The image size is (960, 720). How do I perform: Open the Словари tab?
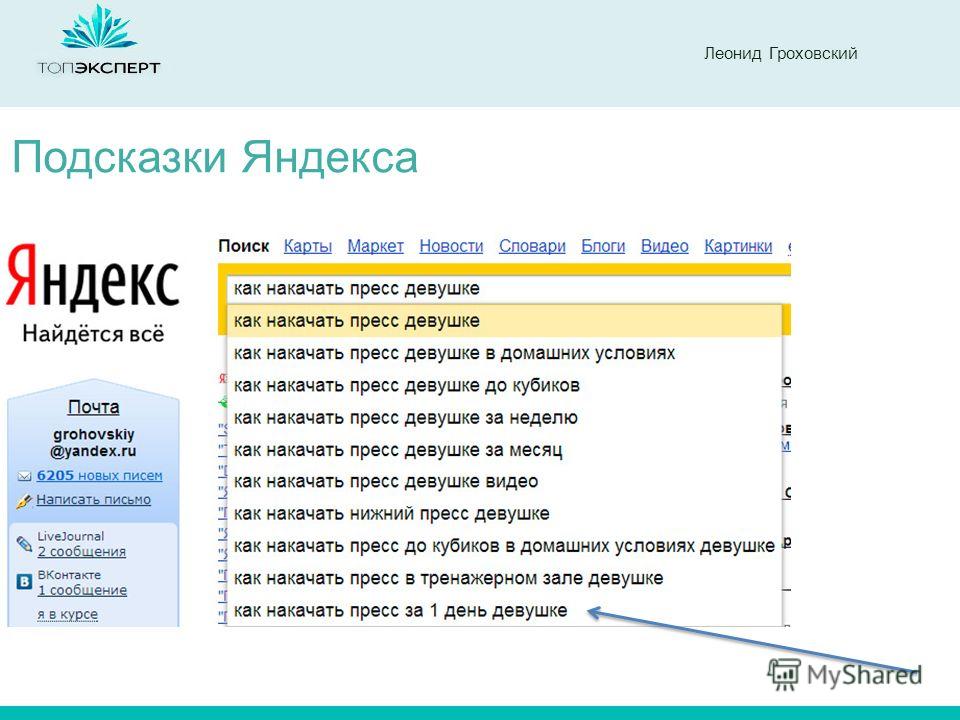(532, 246)
